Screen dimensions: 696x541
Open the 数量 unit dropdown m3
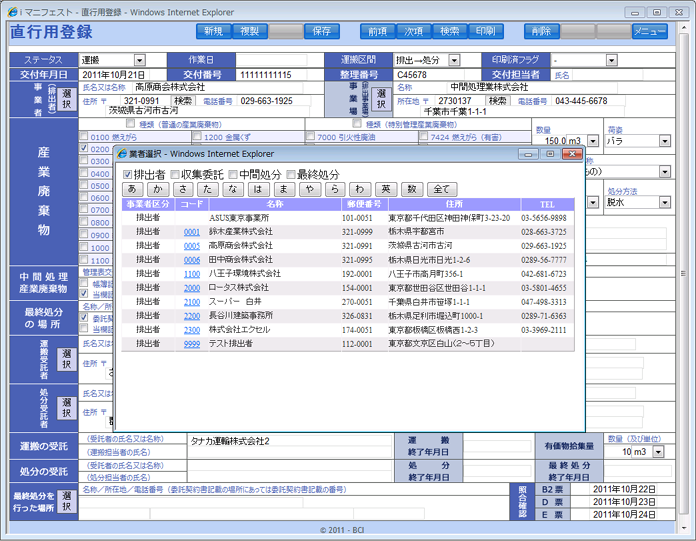593,141
